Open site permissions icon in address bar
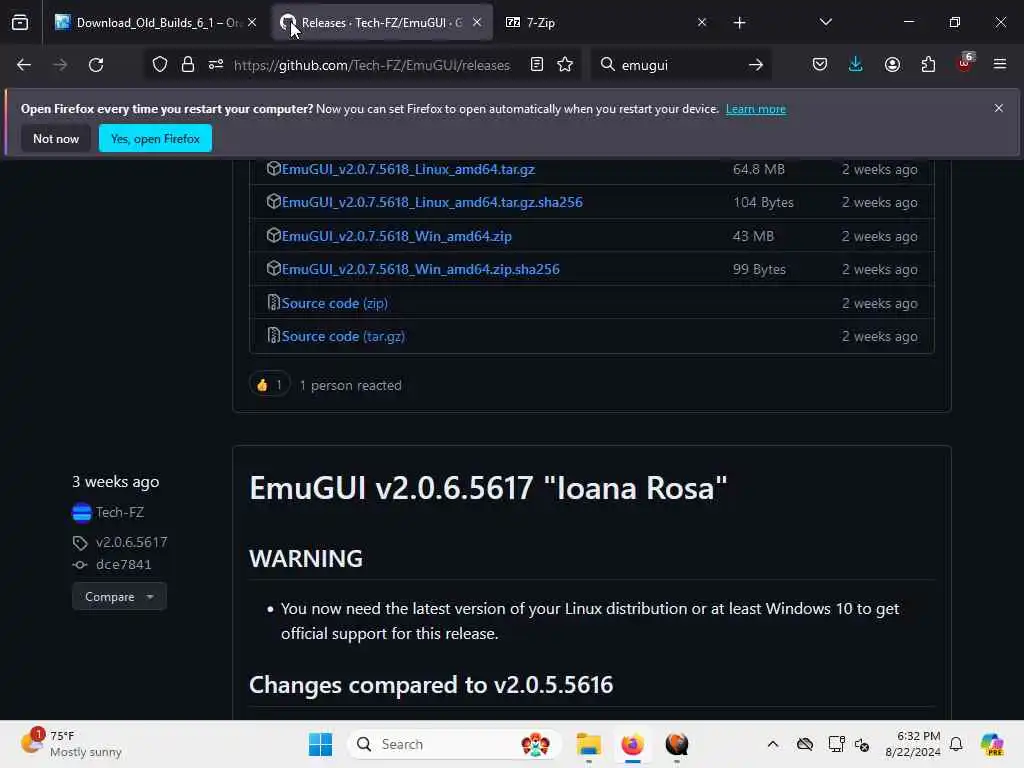 pos(216,65)
